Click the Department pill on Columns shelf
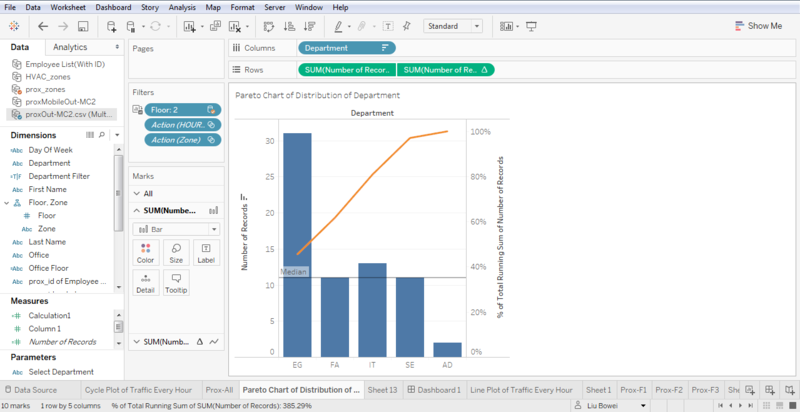 tap(346, 48)
